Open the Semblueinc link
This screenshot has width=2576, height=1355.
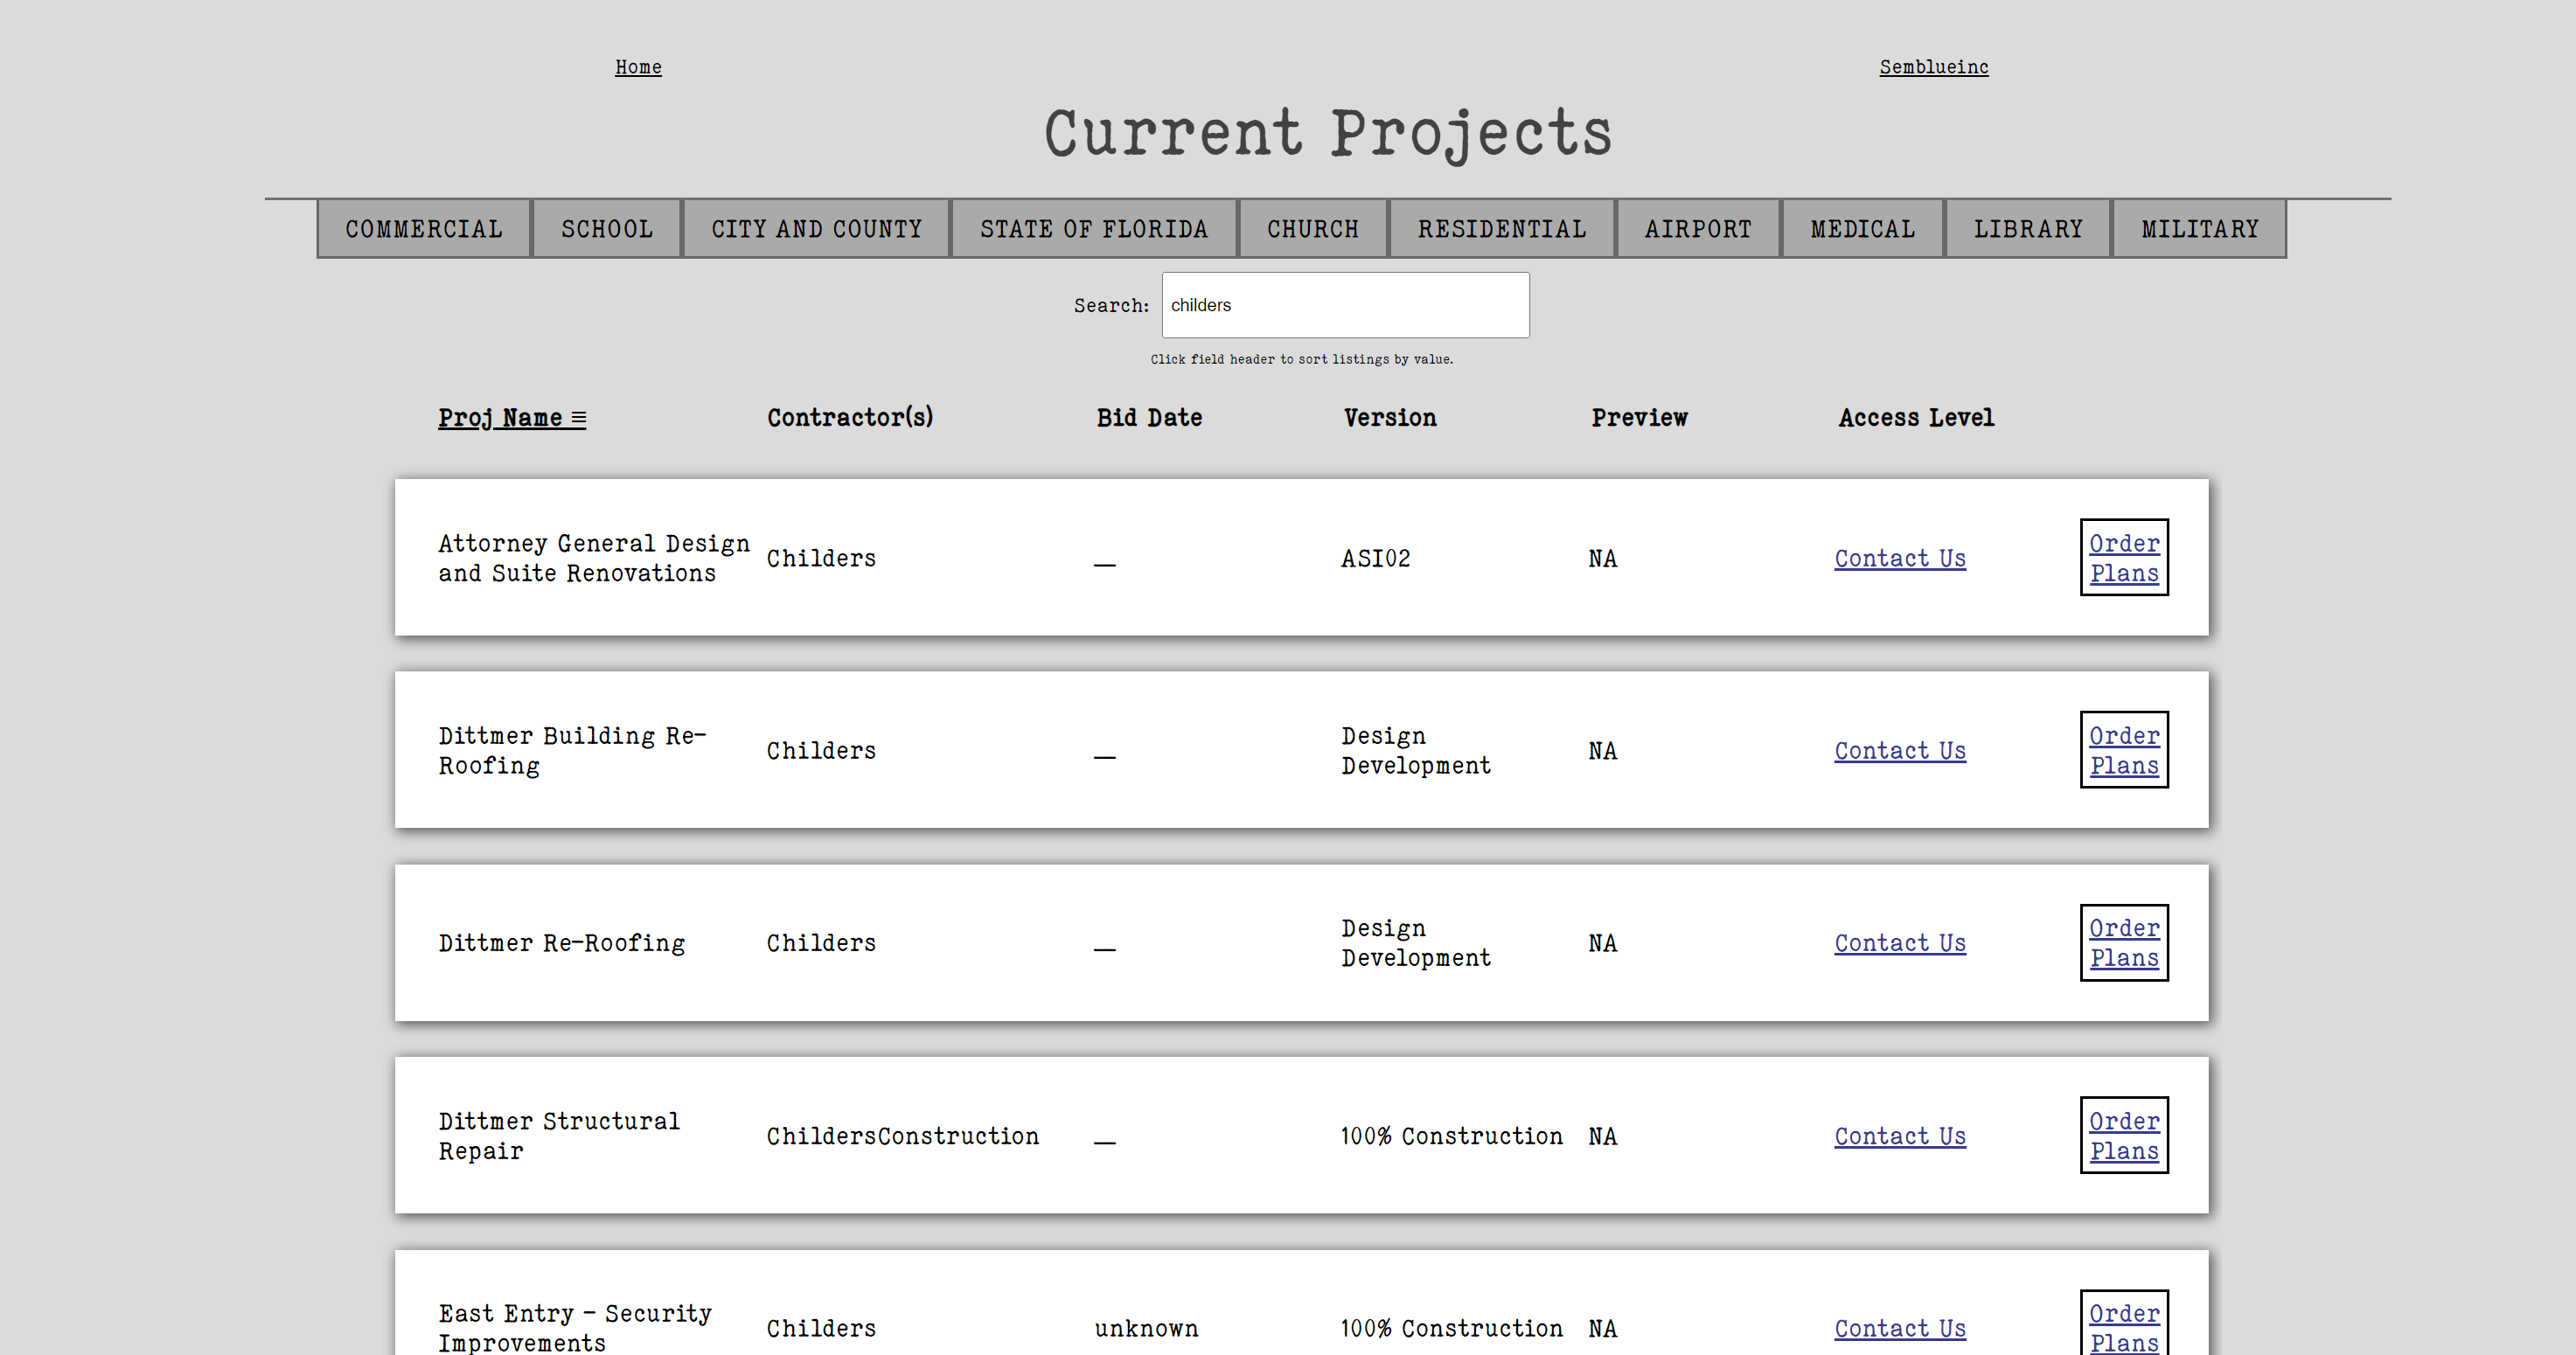pos(1933,67)
